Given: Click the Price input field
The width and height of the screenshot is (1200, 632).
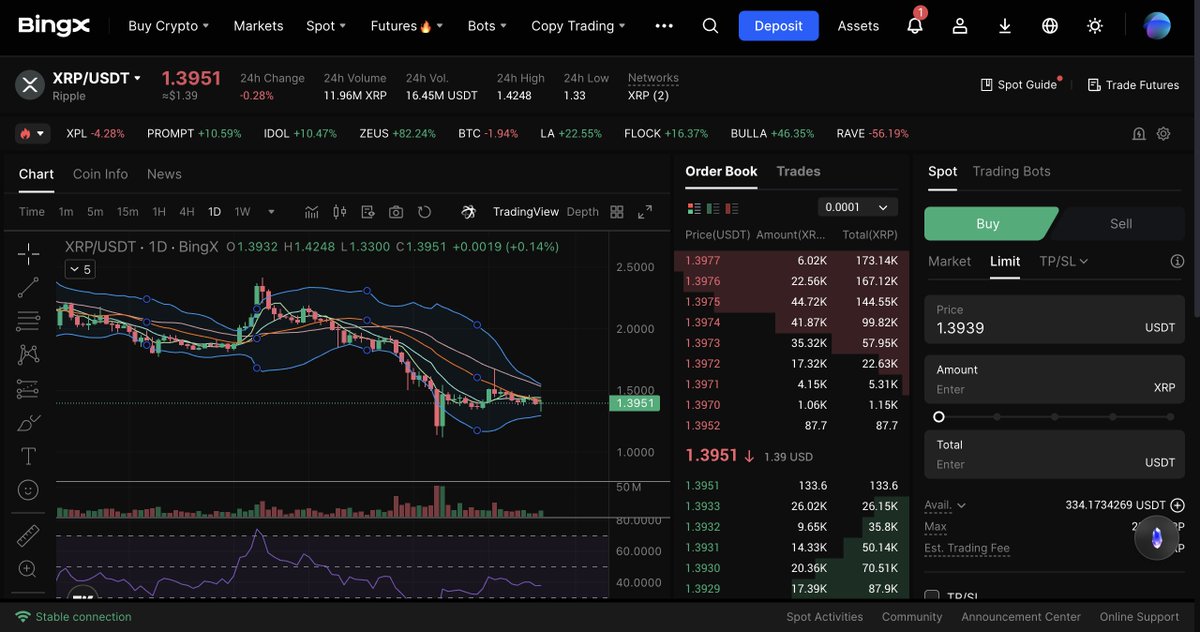Looking at the screenshot, I should point(1054,320).
